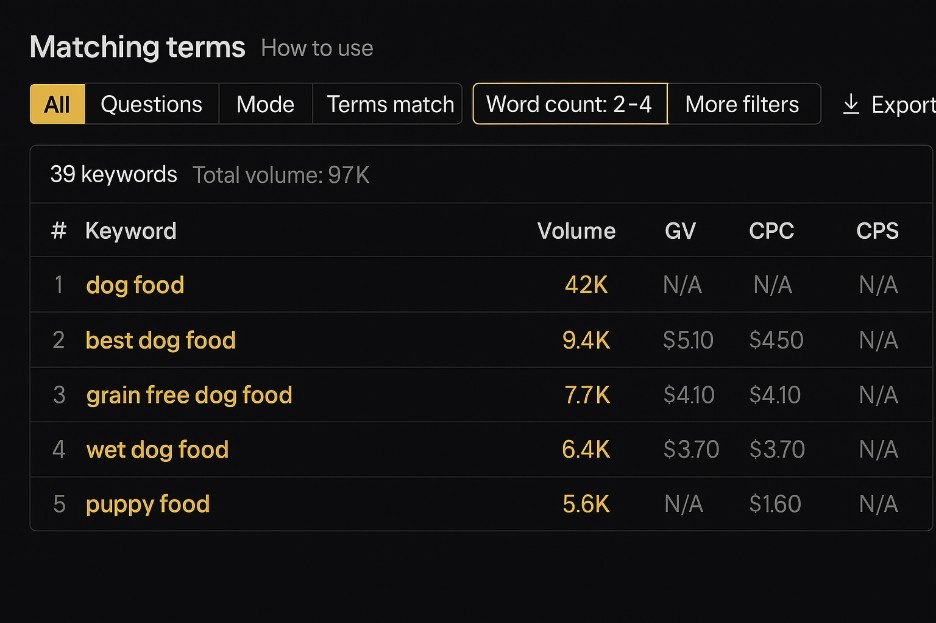Screen dimensions: 936x623
Task: Open the Mode filter
Action: tap(265, 104)
